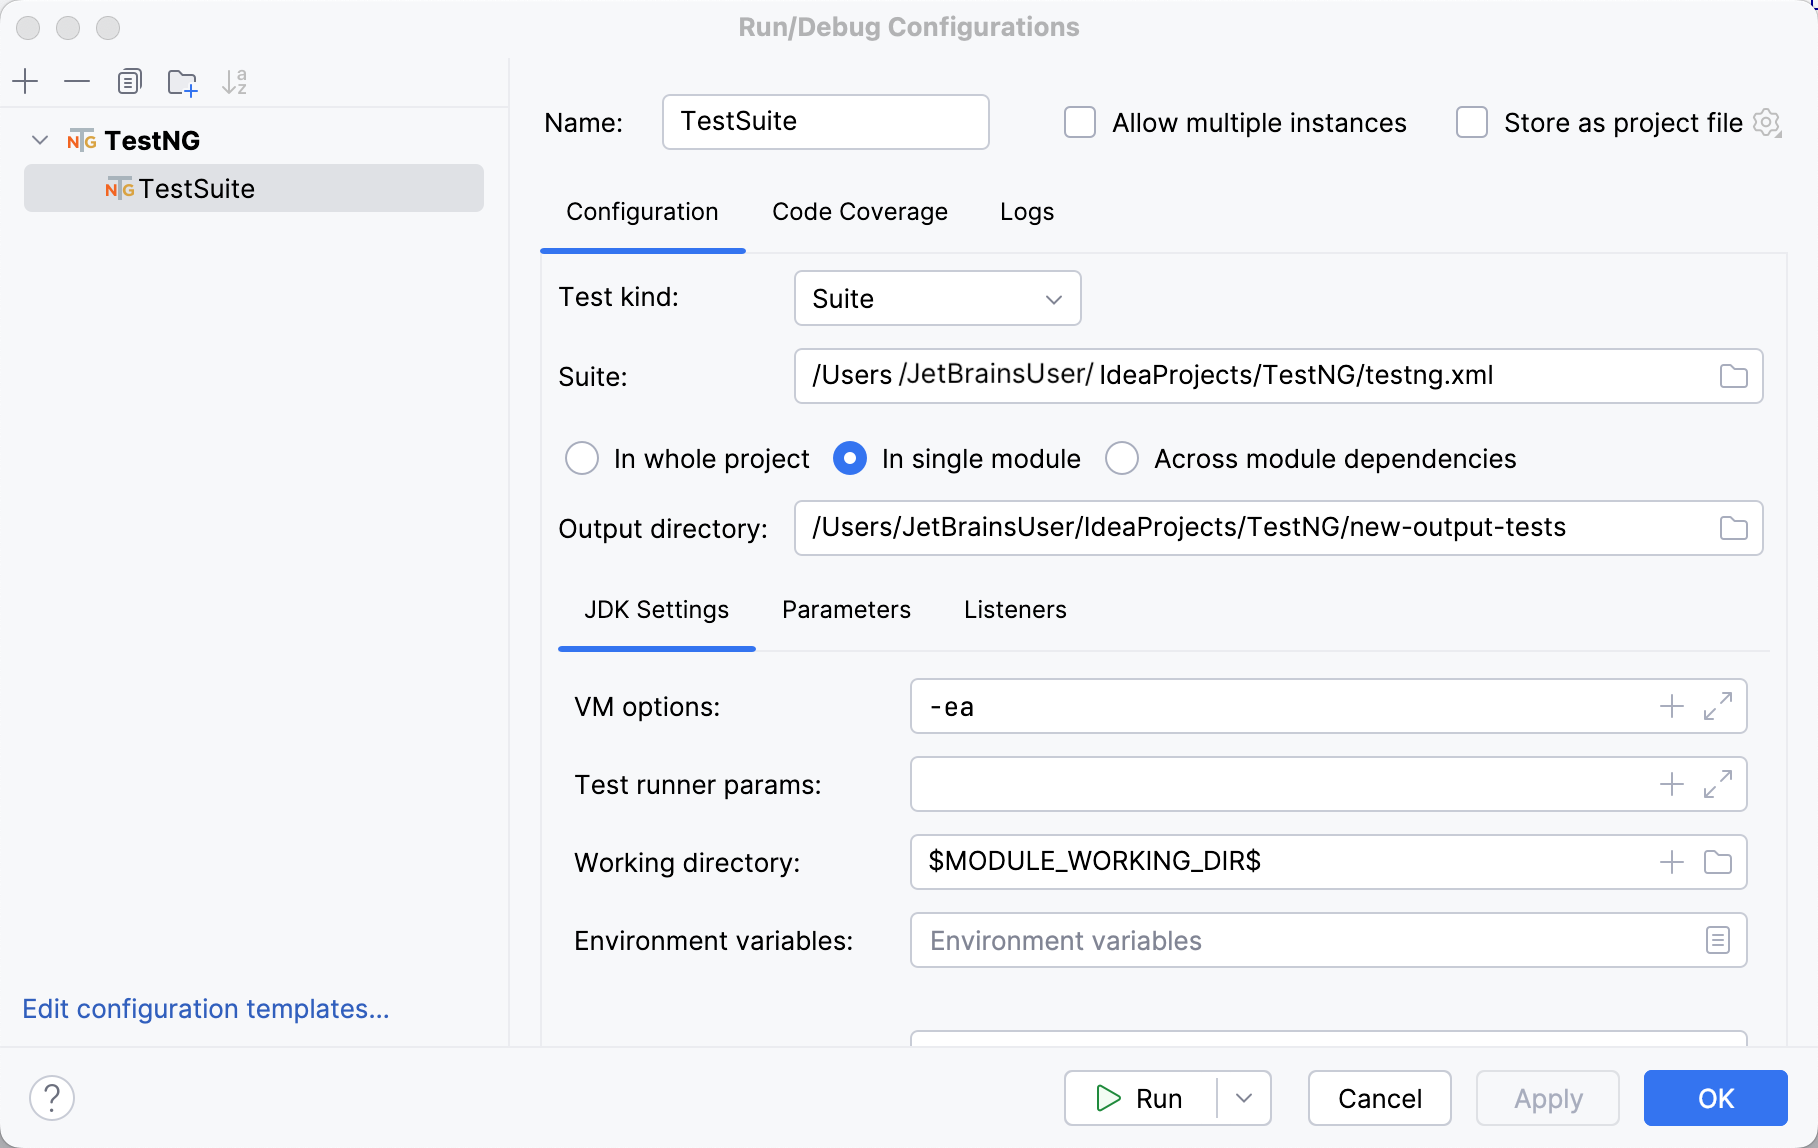Open the Run button dropdown arrow
Screen dimensions: 1818x1148
(1243, 1097)
